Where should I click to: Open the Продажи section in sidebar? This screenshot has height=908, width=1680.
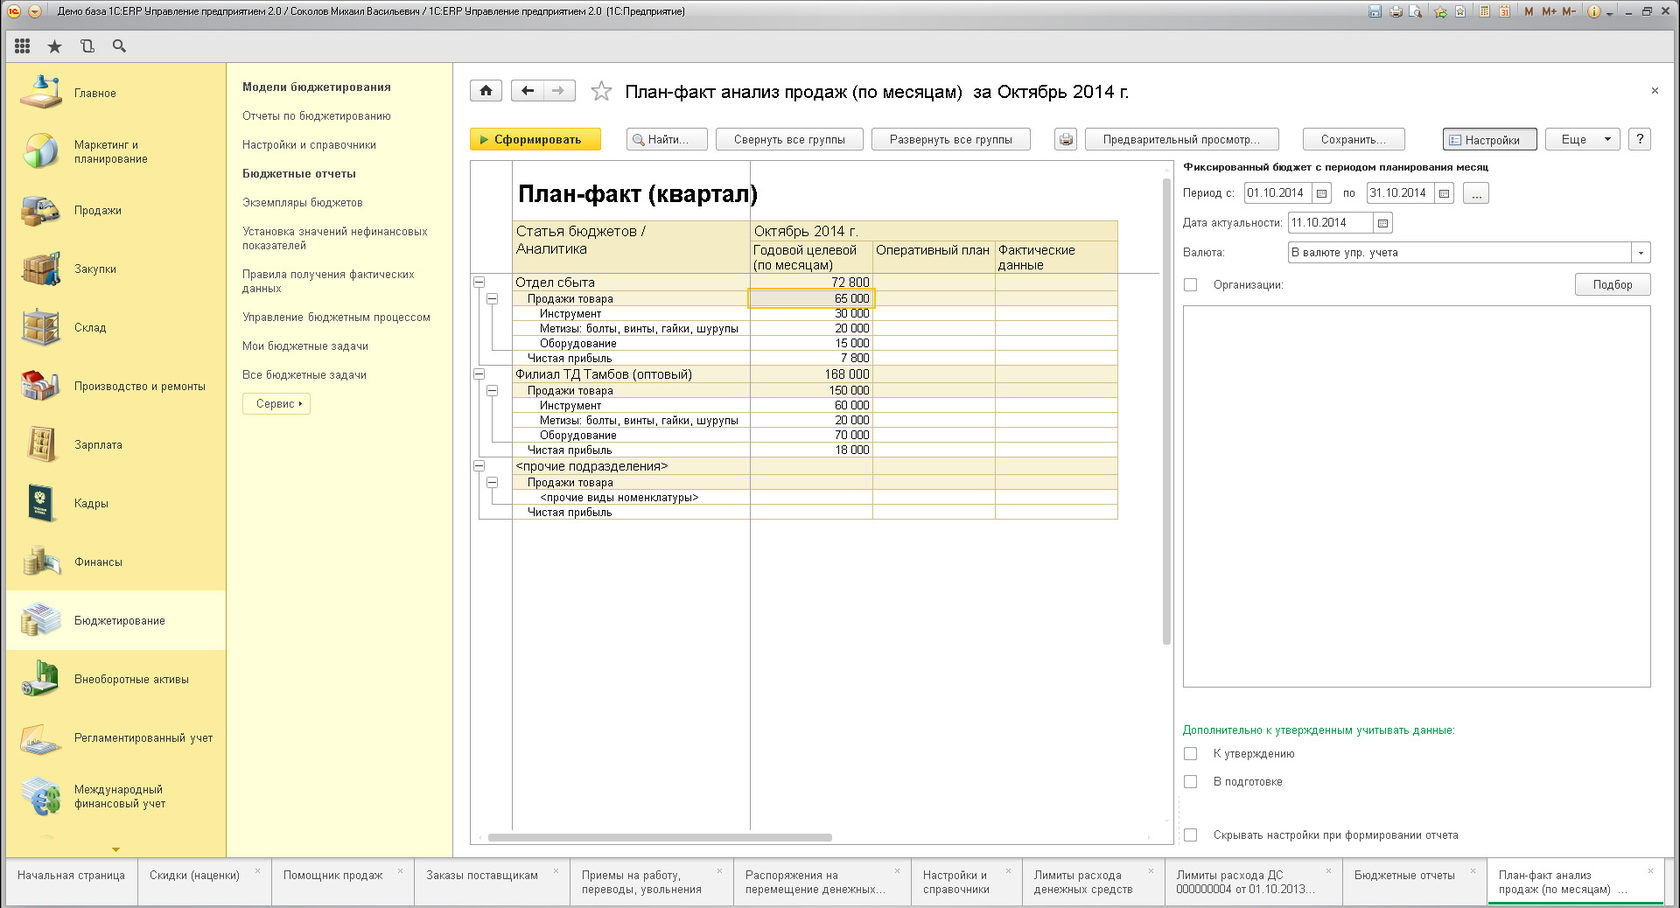coord(97,211)
